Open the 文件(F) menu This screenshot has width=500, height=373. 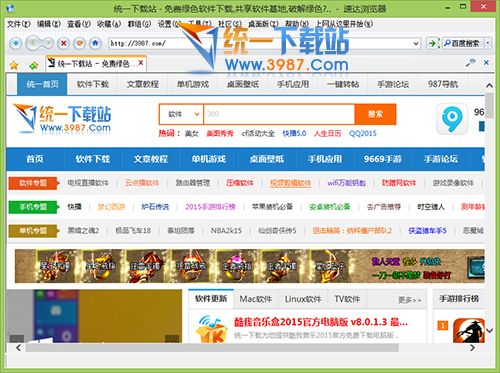click(x=19, y=24)
